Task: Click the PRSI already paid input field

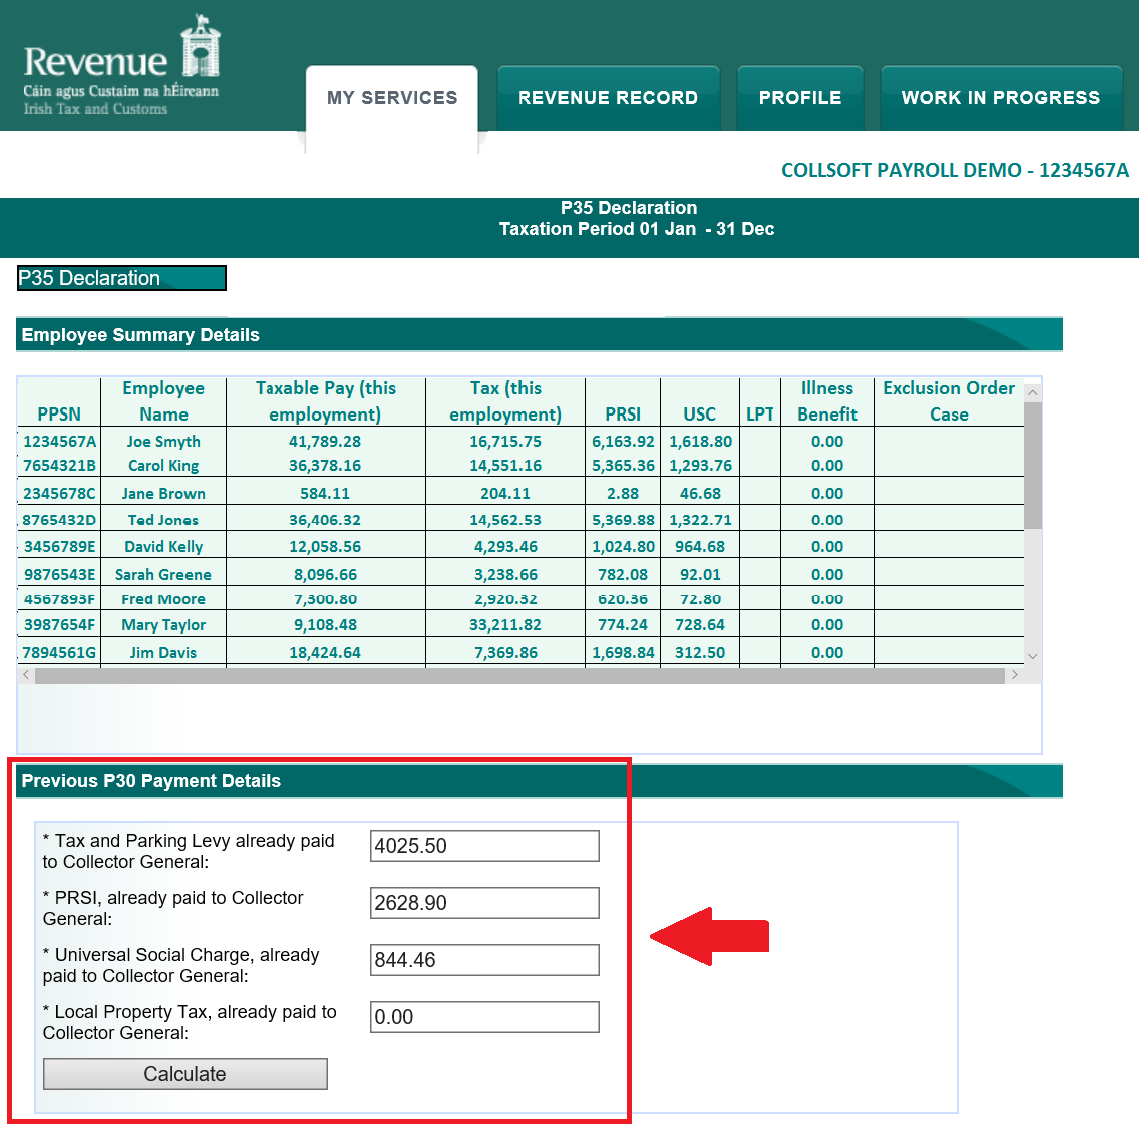Action: click(485, 903)
